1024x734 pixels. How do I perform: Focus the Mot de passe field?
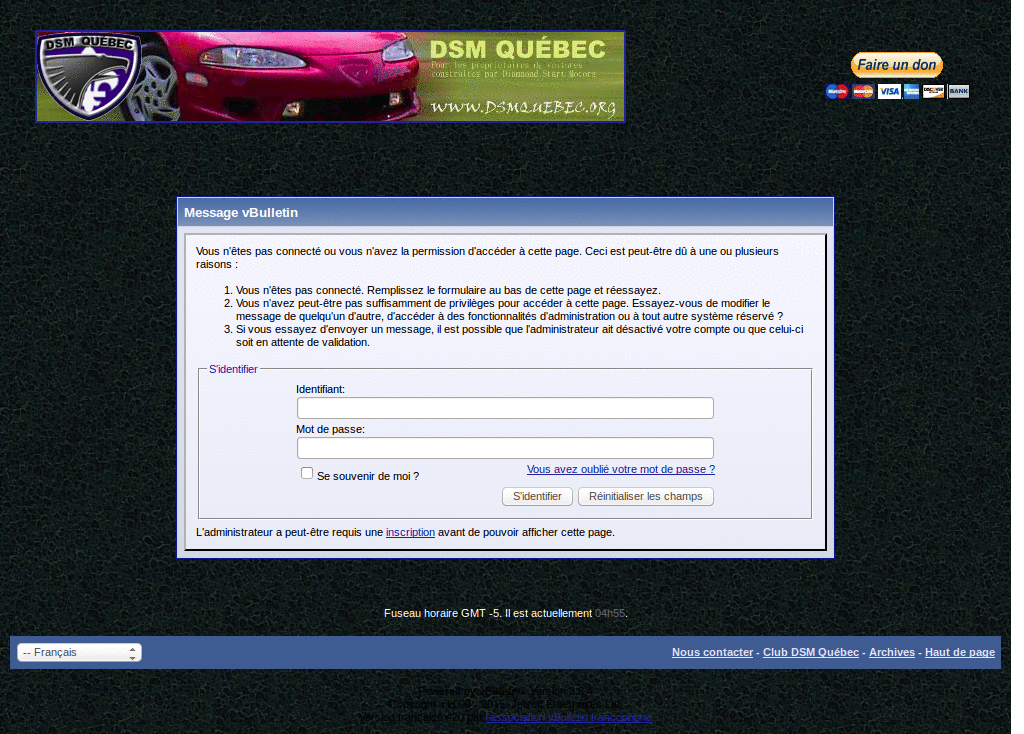[x=505, y=448]
